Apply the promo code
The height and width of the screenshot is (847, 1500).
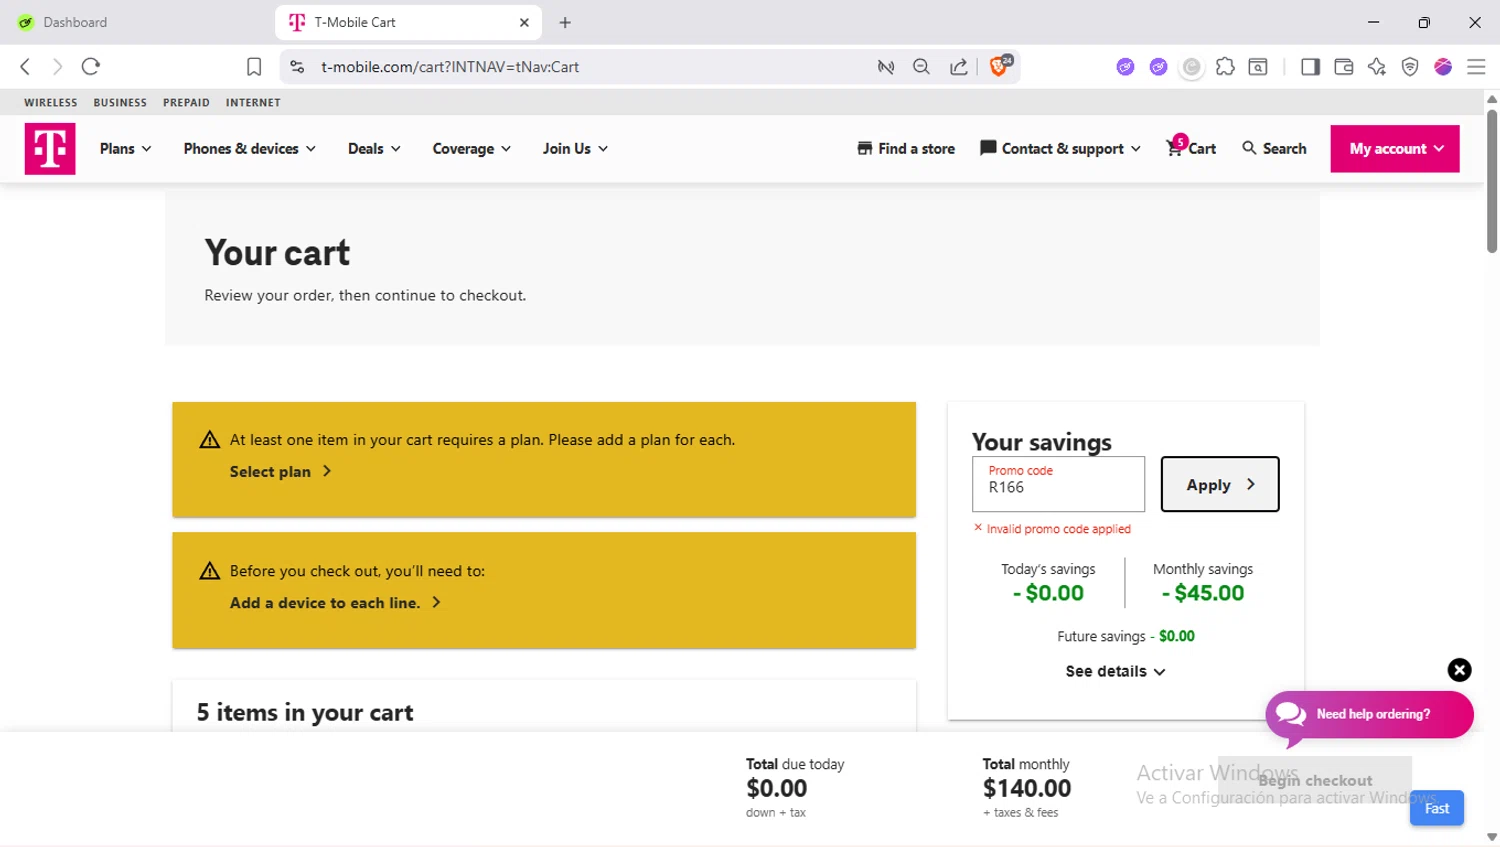tap(1220, 484)
